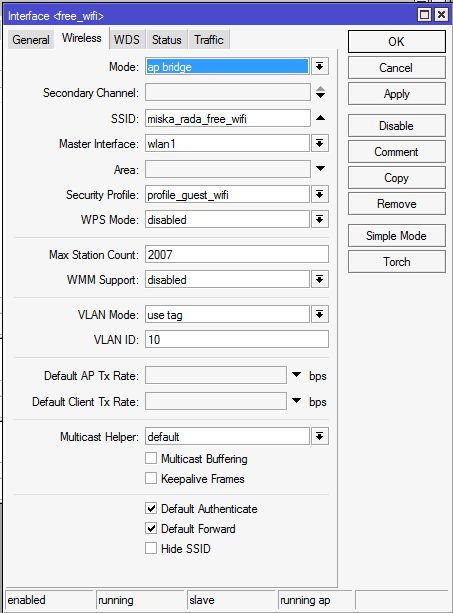
Task: Remove the free_wifi interface
Action: 396,204
